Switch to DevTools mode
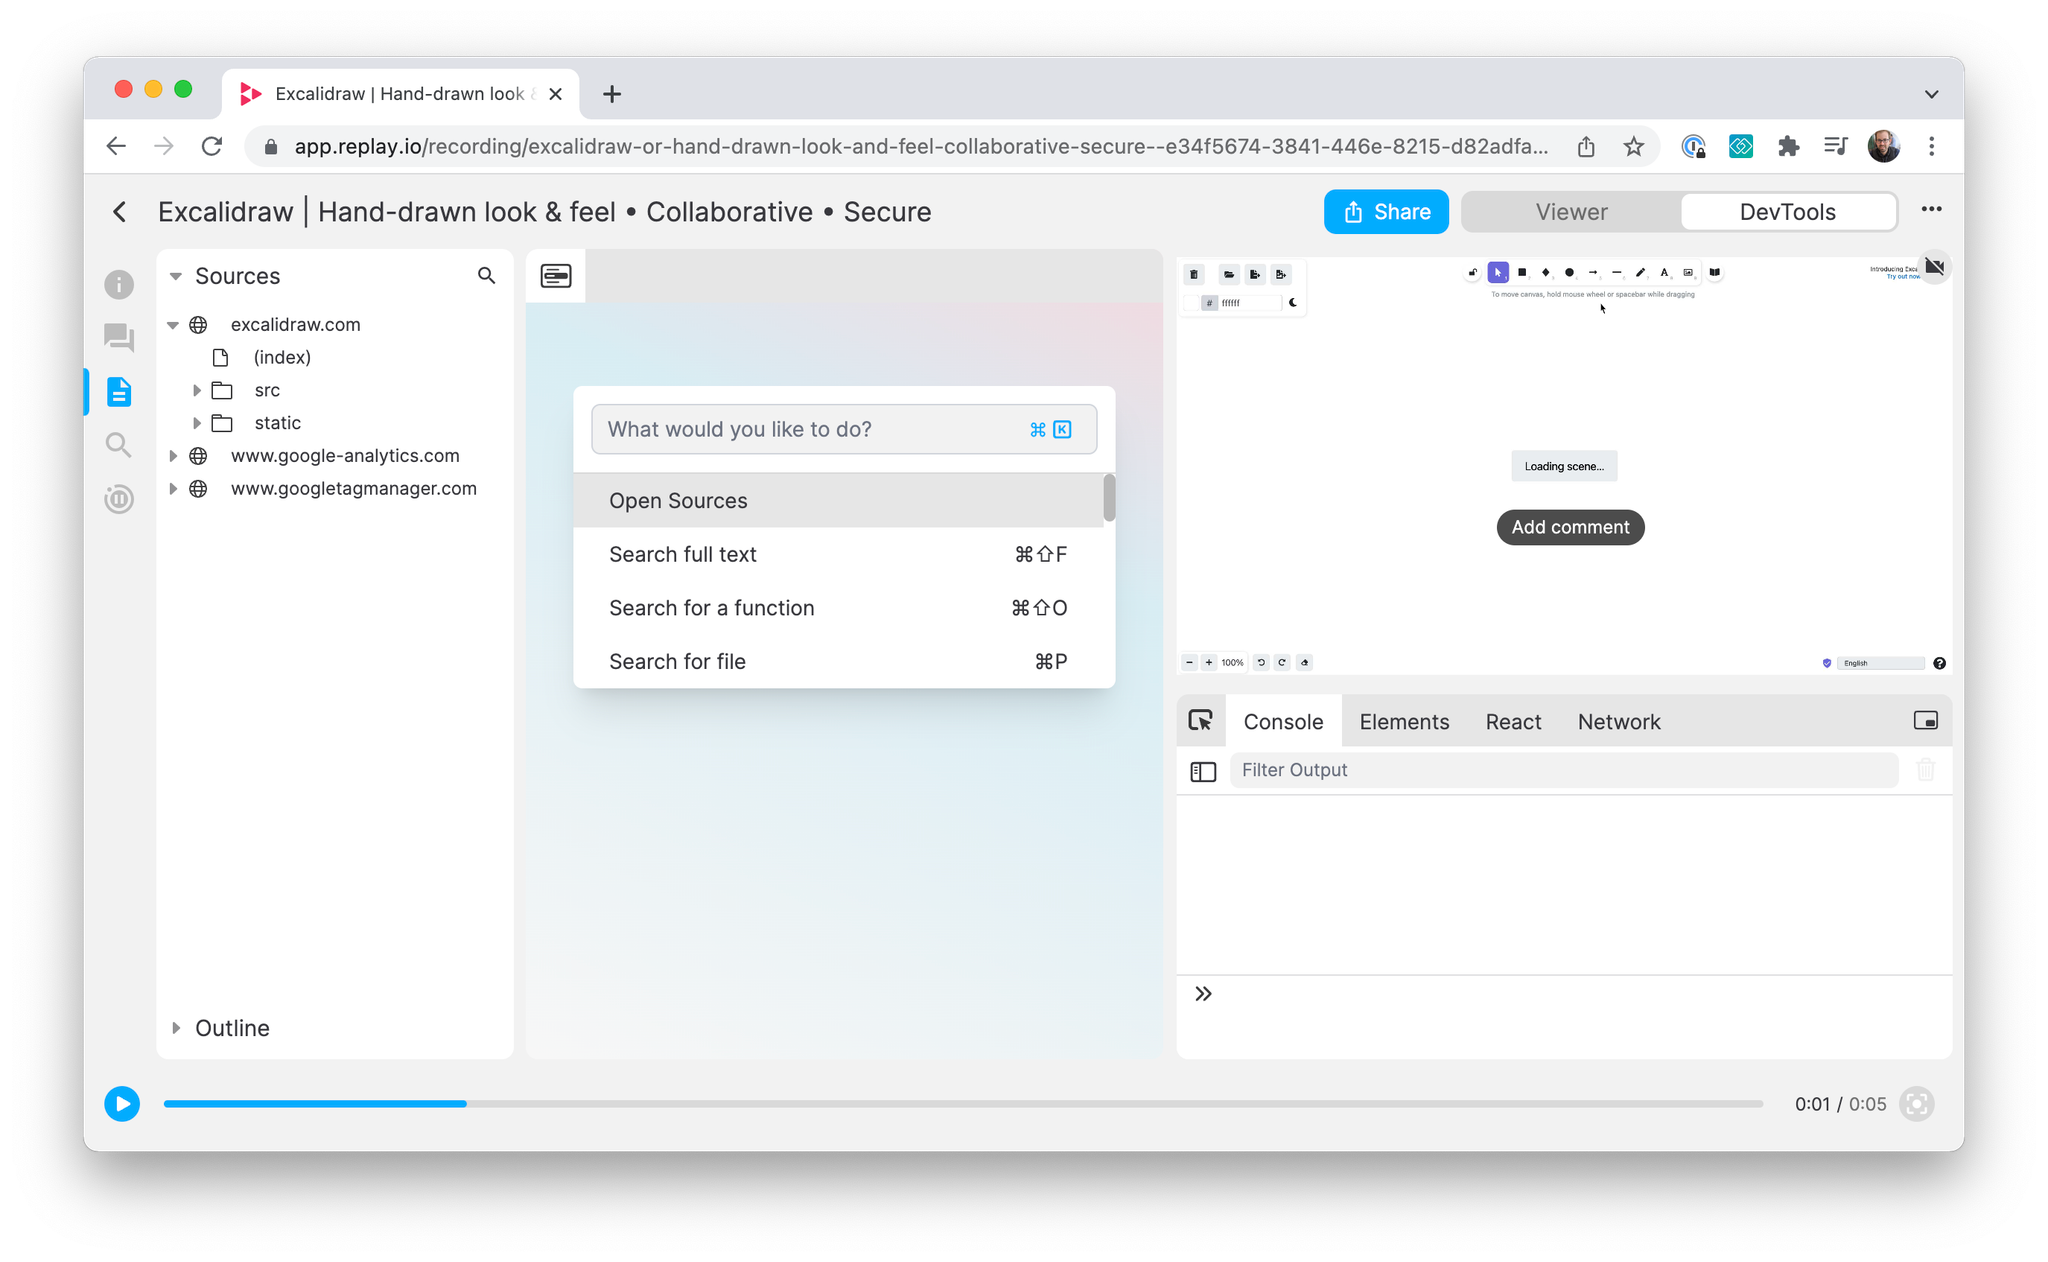Screen dimensions: 2048x1262 [x=1787, y=212]
